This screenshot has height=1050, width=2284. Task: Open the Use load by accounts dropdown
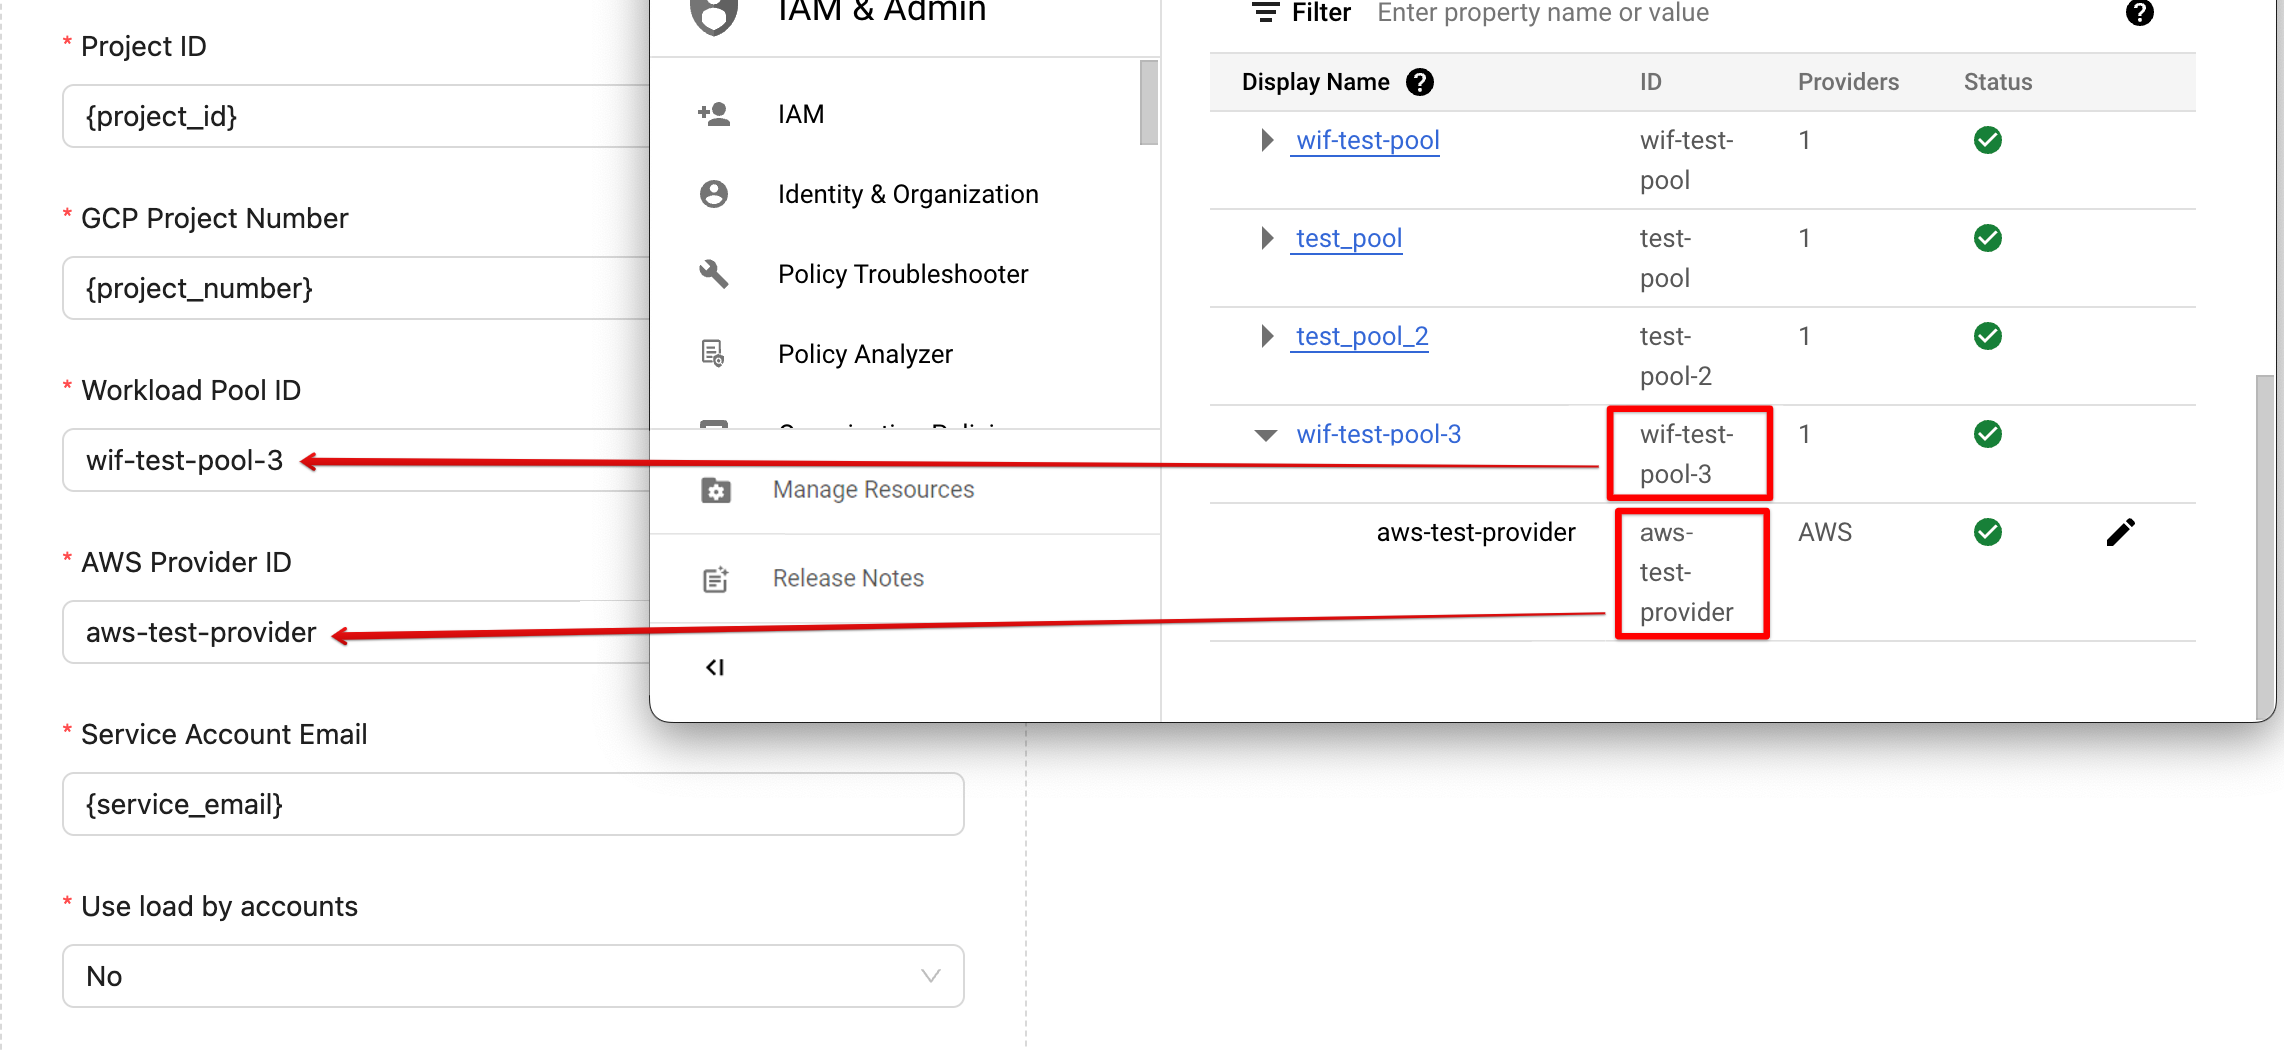click(x=513, y=976)
